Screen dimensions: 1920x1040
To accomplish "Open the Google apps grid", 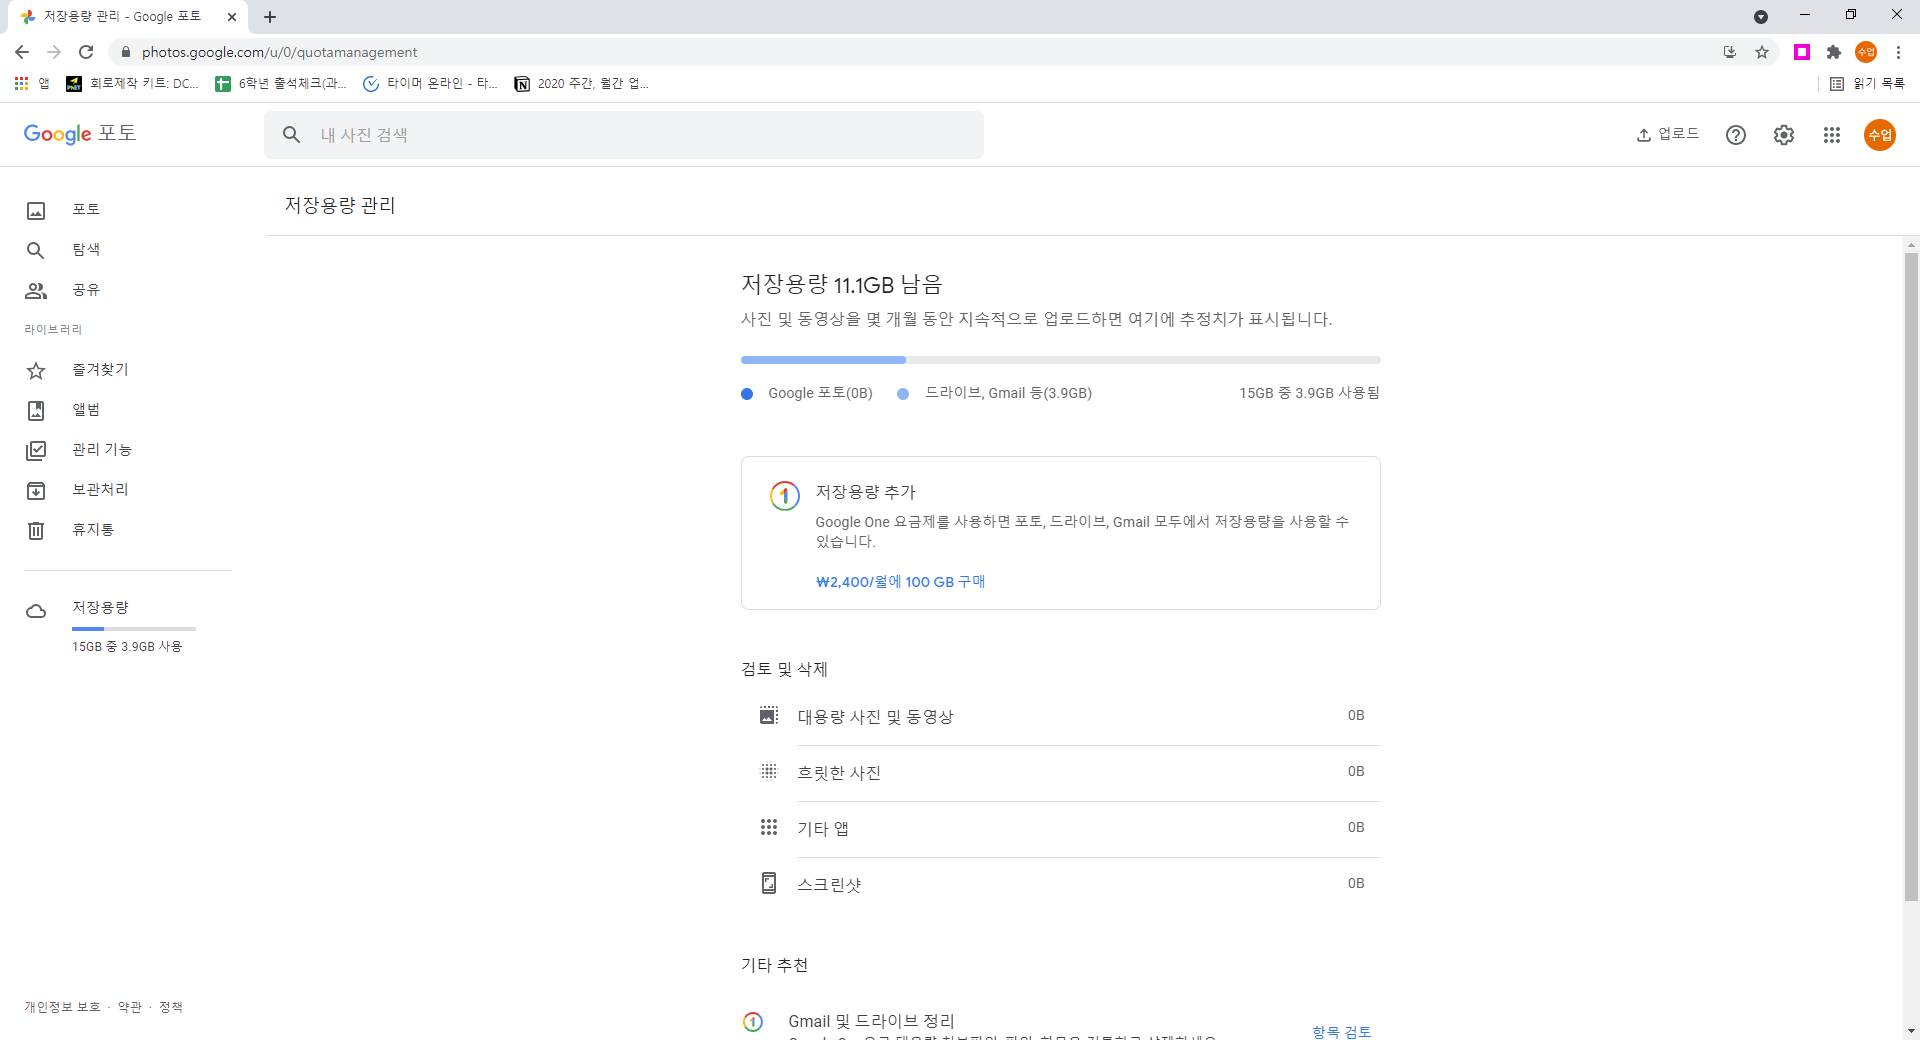I will [1832, 135].
